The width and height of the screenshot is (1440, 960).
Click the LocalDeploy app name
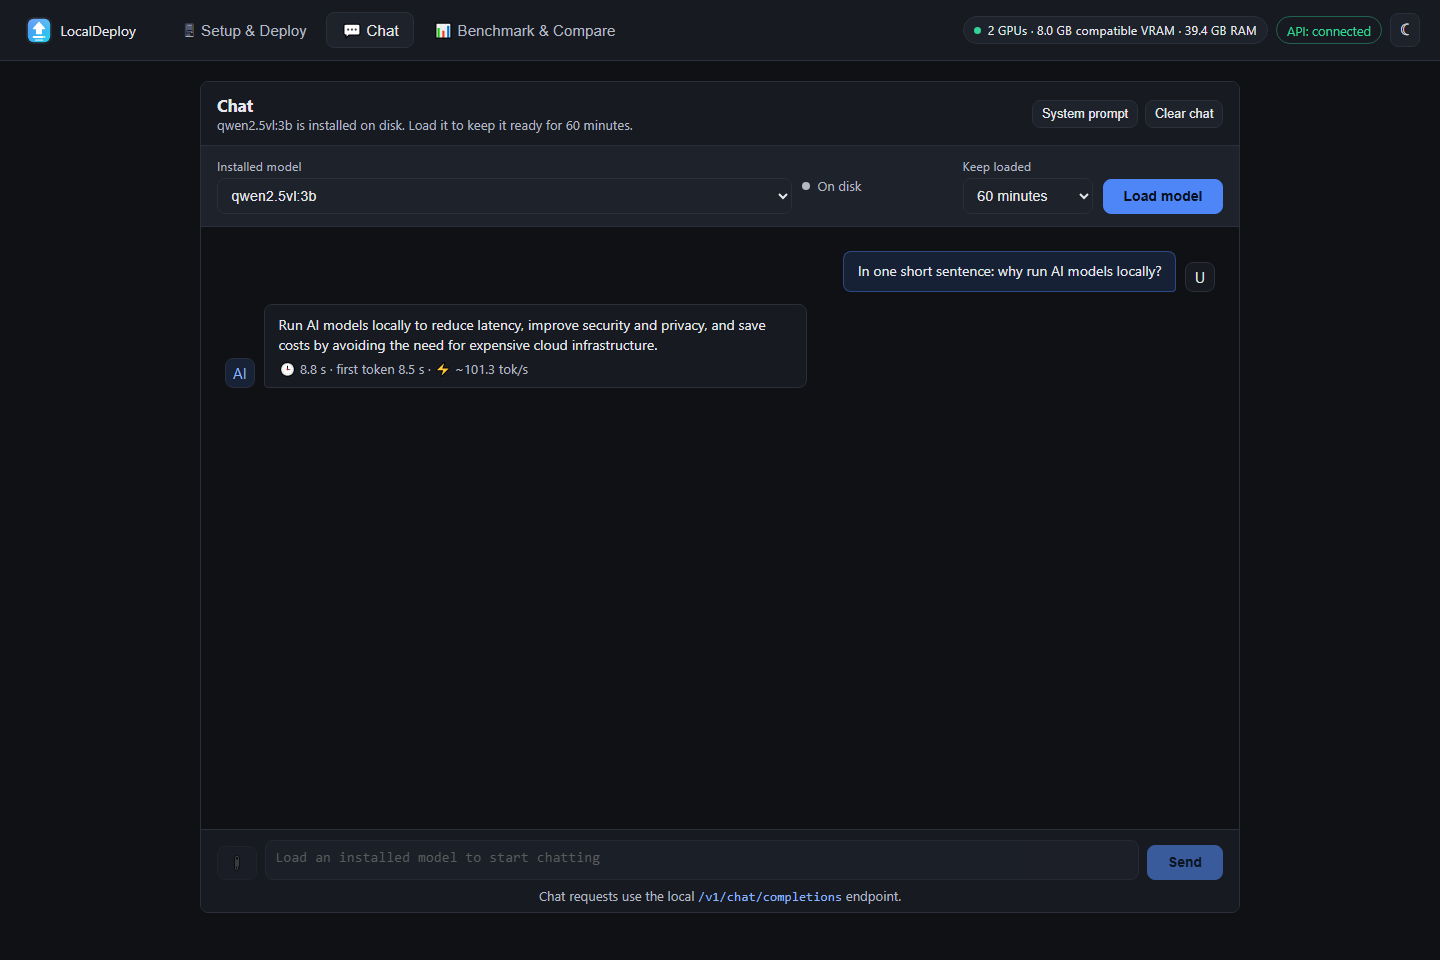pyautogui.click(x=98, y=31)
